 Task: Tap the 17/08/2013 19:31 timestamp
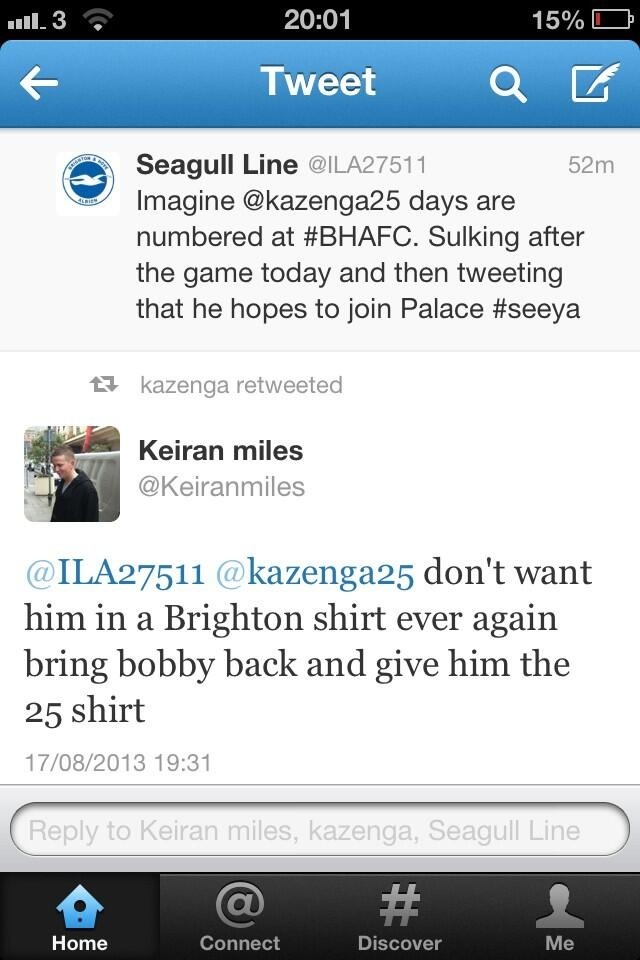tap(118, 763)
